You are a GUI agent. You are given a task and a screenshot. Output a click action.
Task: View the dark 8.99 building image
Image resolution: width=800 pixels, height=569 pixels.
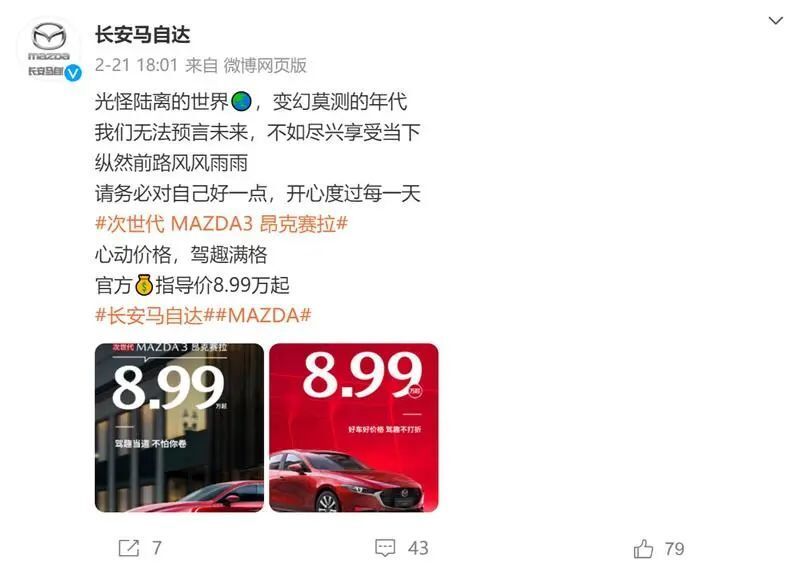tap(179, 428)
